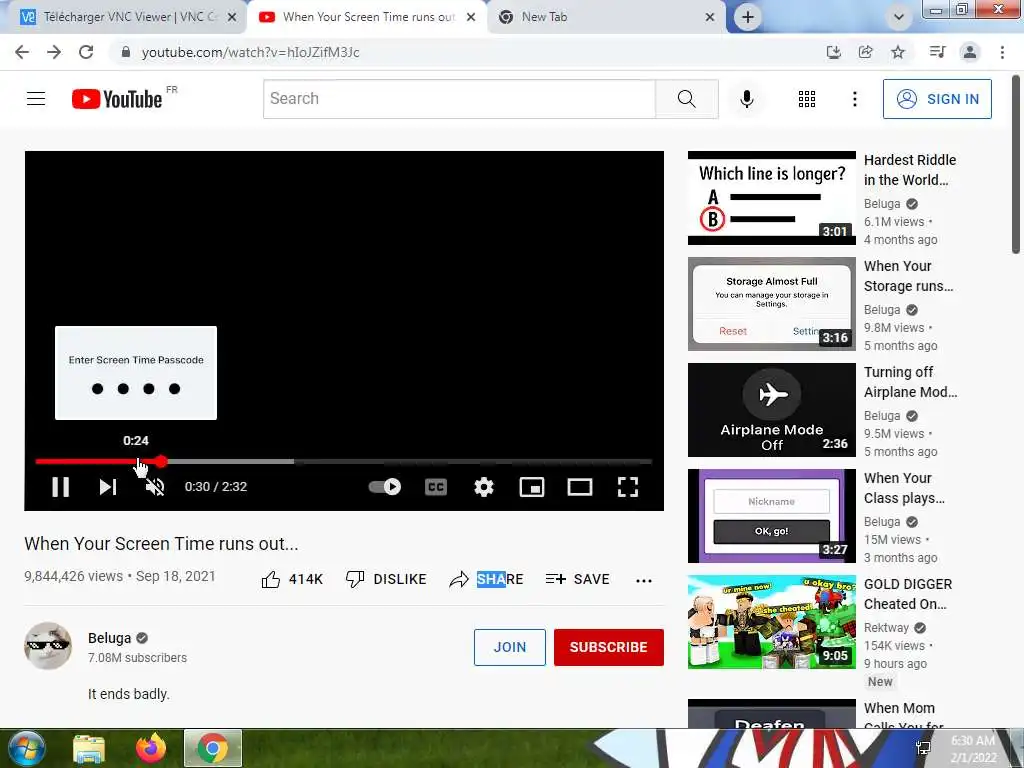Image resolution: width=1024 pixels, height=768 pixels.
Task: Go forward in browser history
Action: (x=54, y=52)
